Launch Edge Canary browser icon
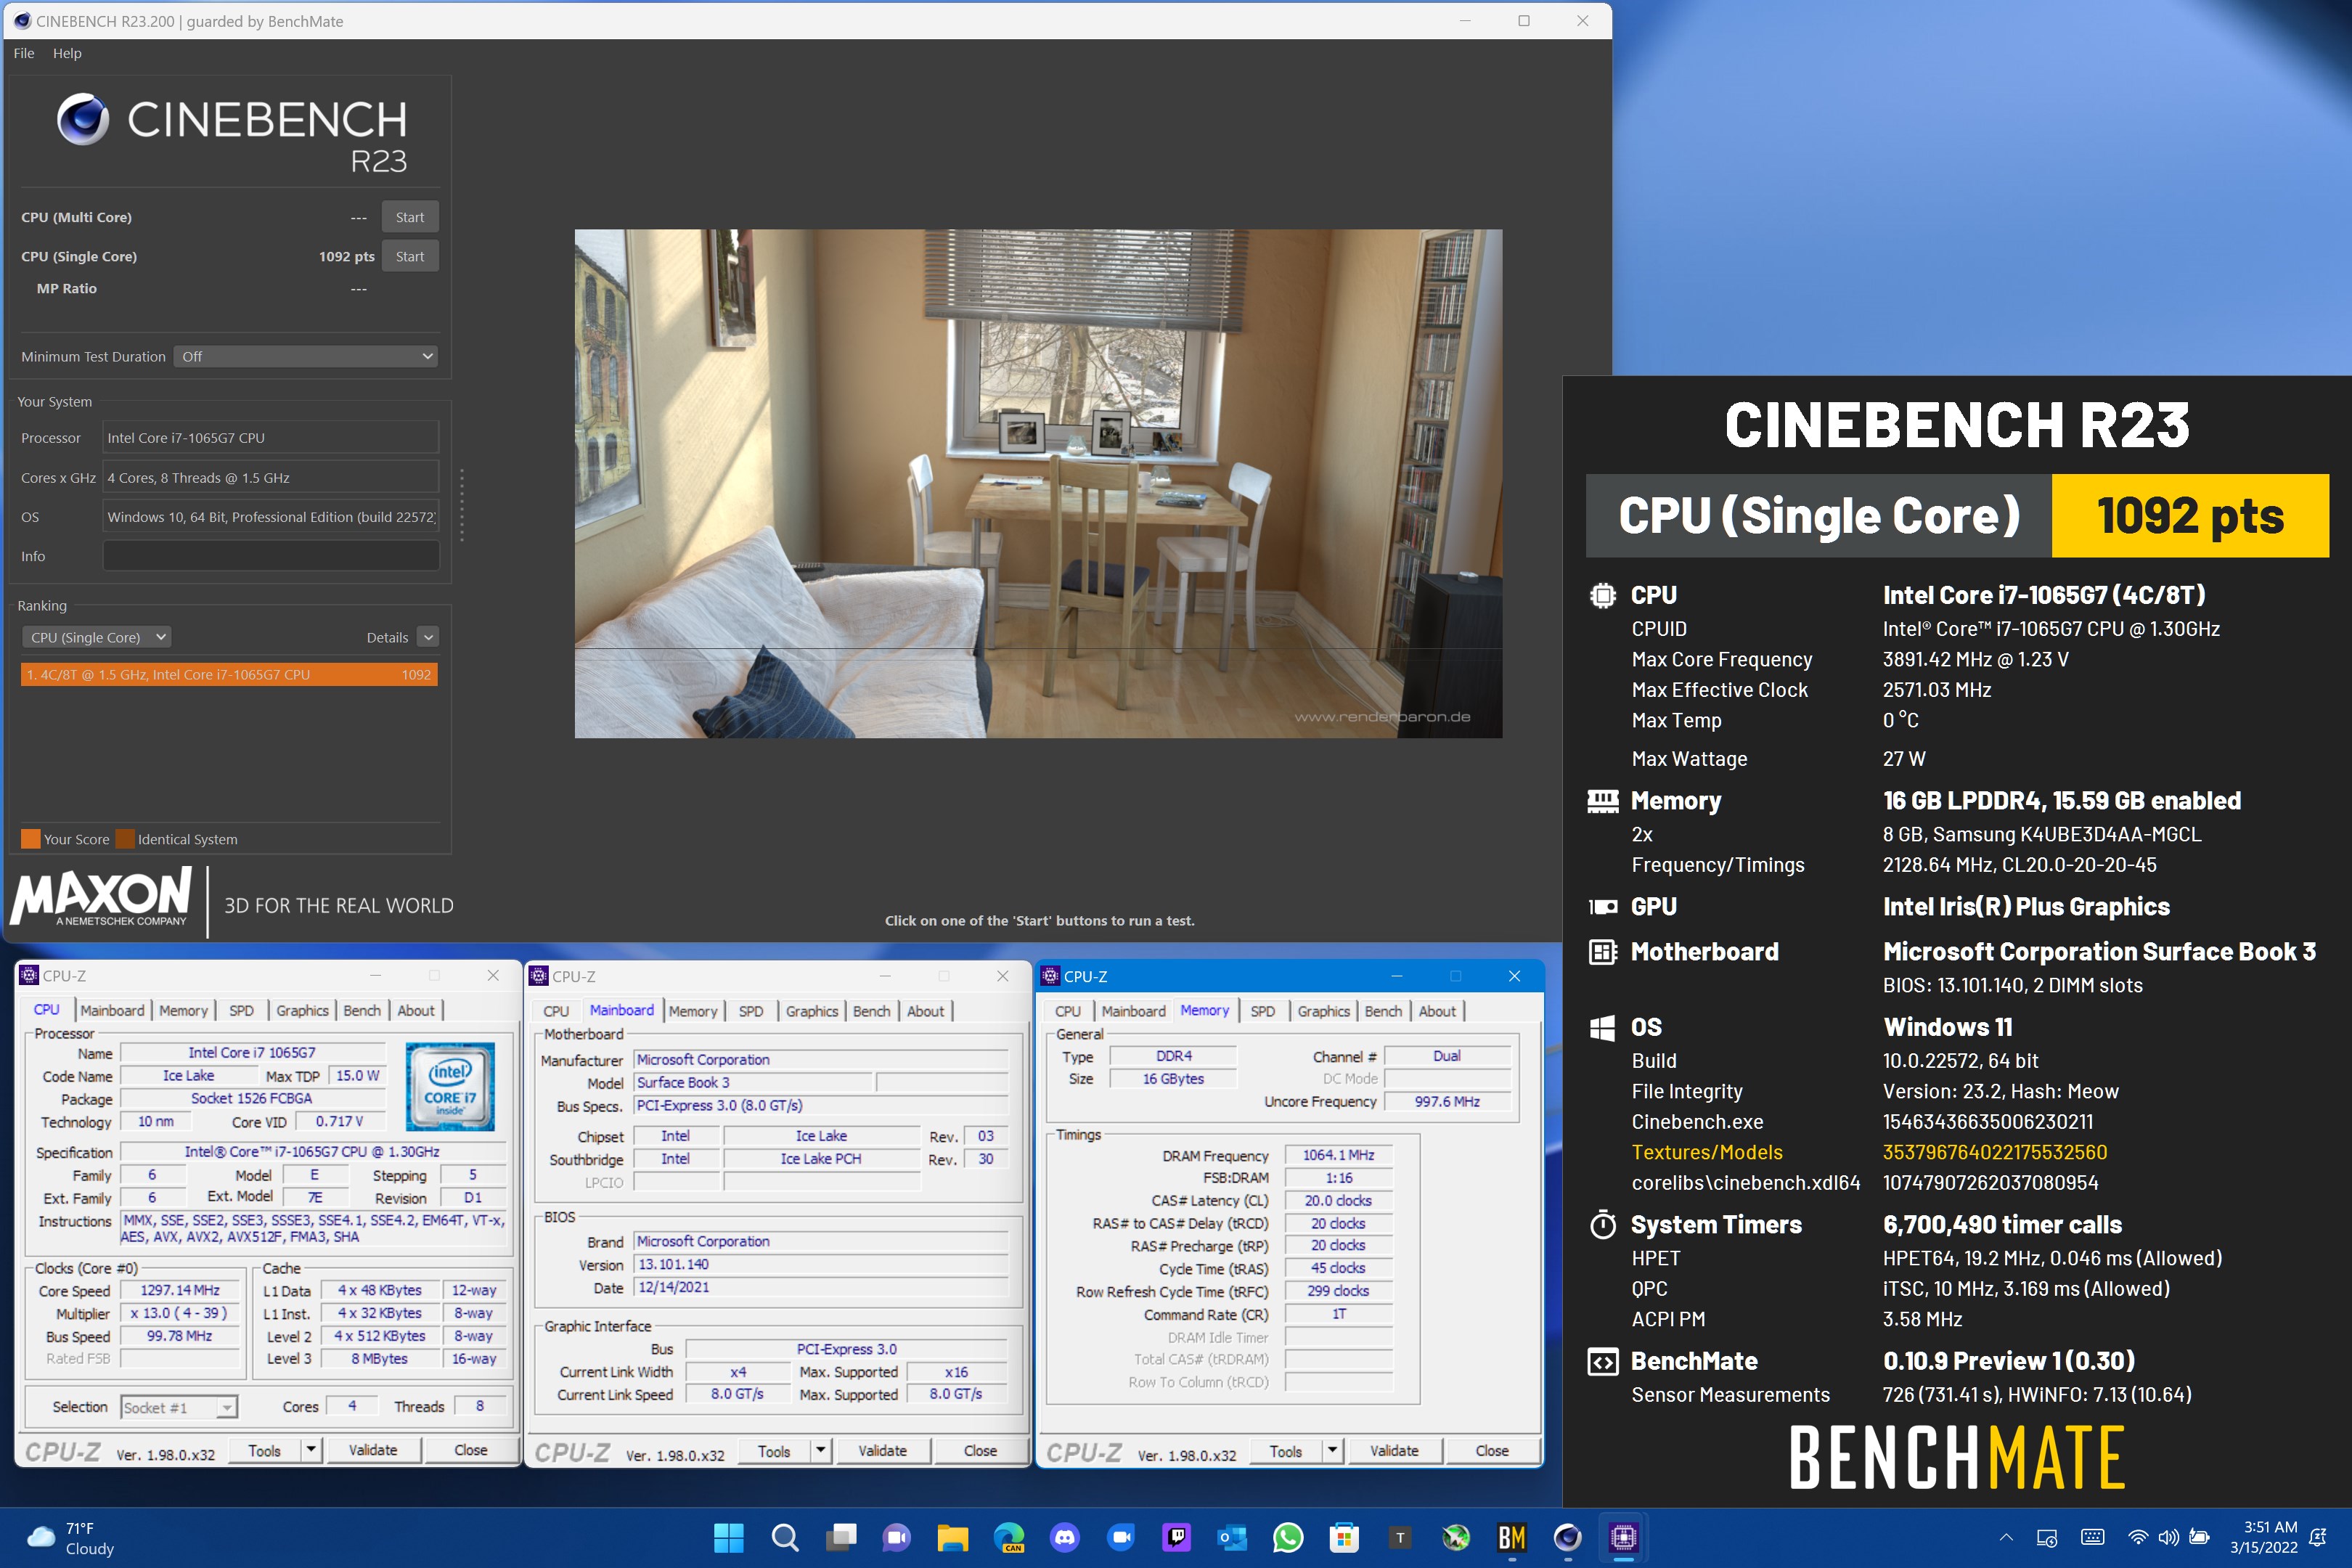The image size is (2352, 1568). [x=1009, y=1537]
